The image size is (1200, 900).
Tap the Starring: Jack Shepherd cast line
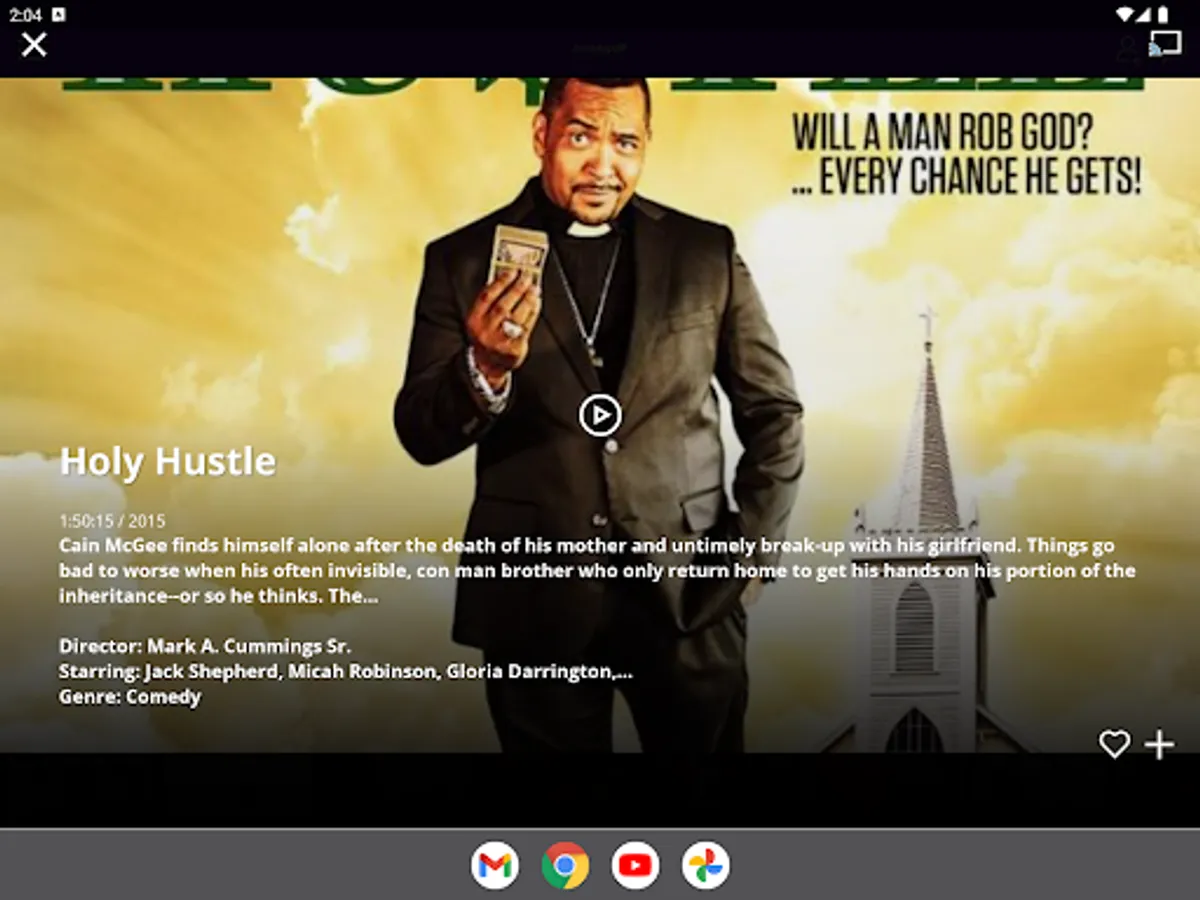pos(346,671)
